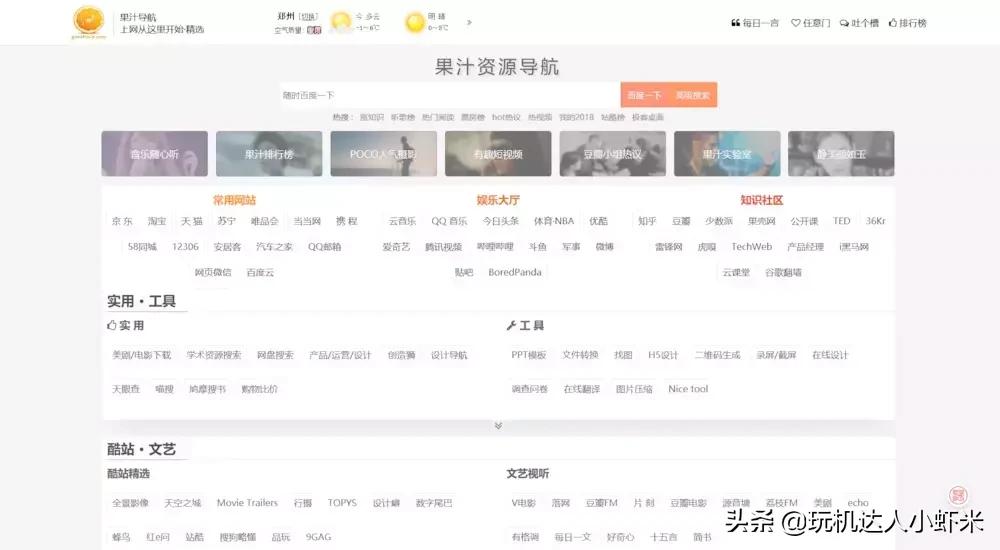Screen dimensions: 1000x550
Task: Open the H5设计 link
Action: click(x=663, y=355)
